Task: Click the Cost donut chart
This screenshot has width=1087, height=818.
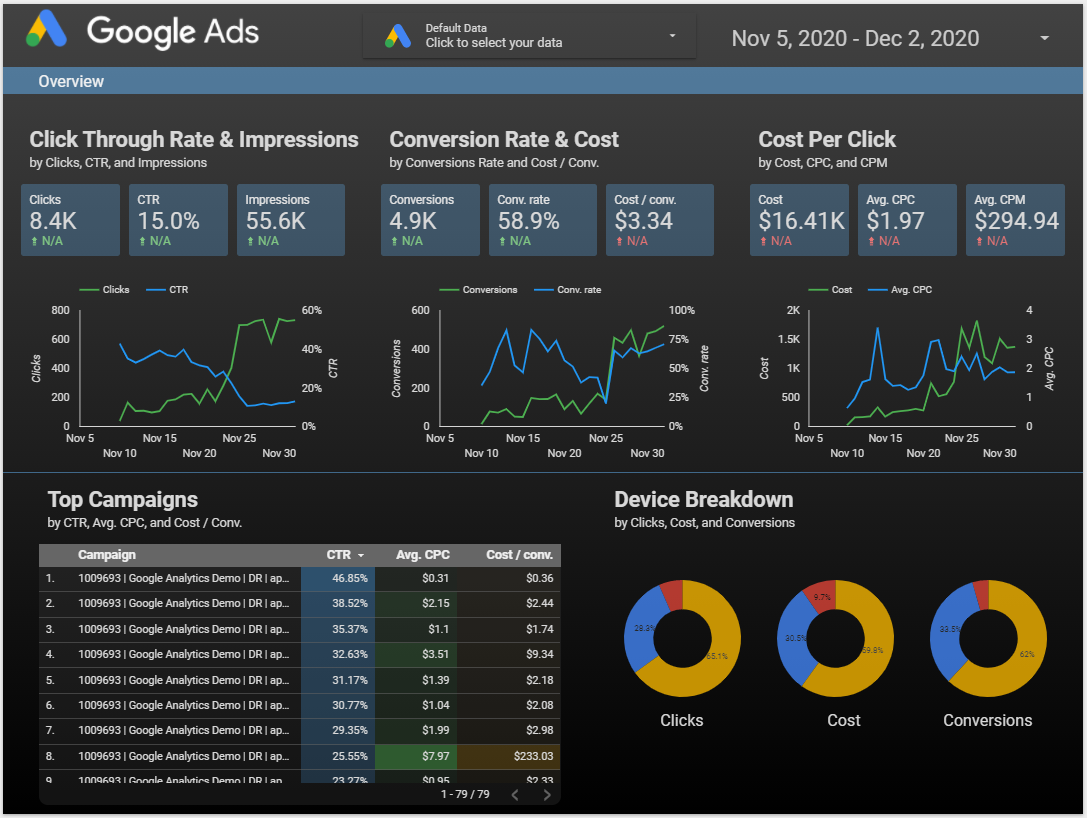Action: point(835,638)
